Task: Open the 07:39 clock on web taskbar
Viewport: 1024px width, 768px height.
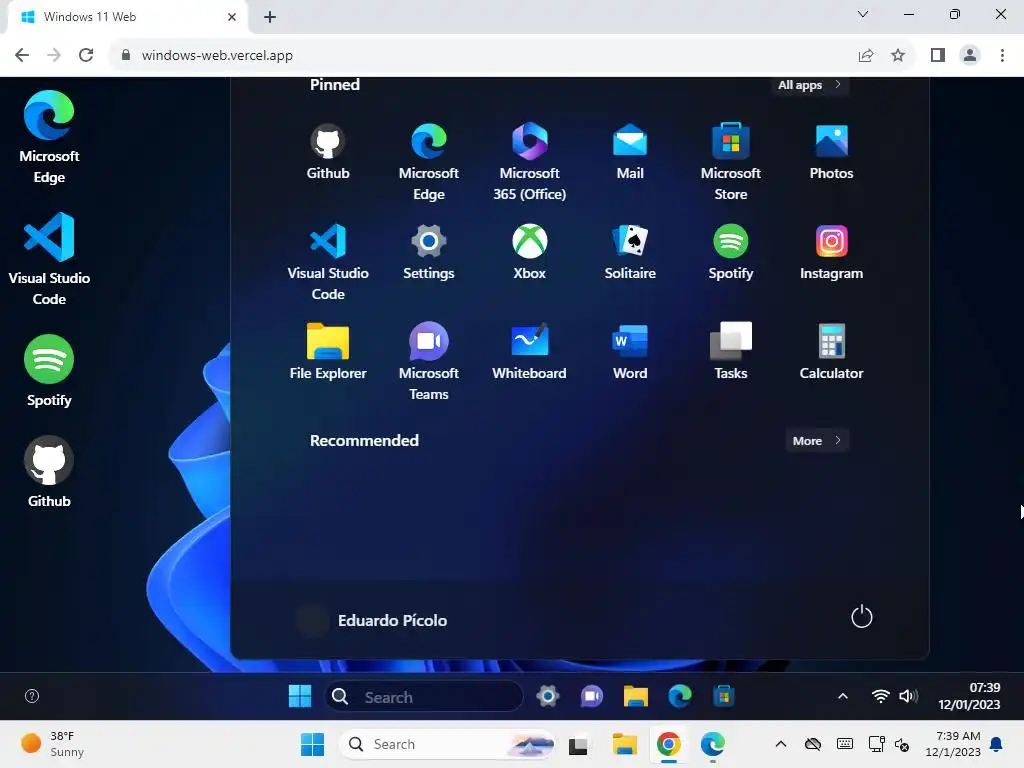Action: click(968, 696)
